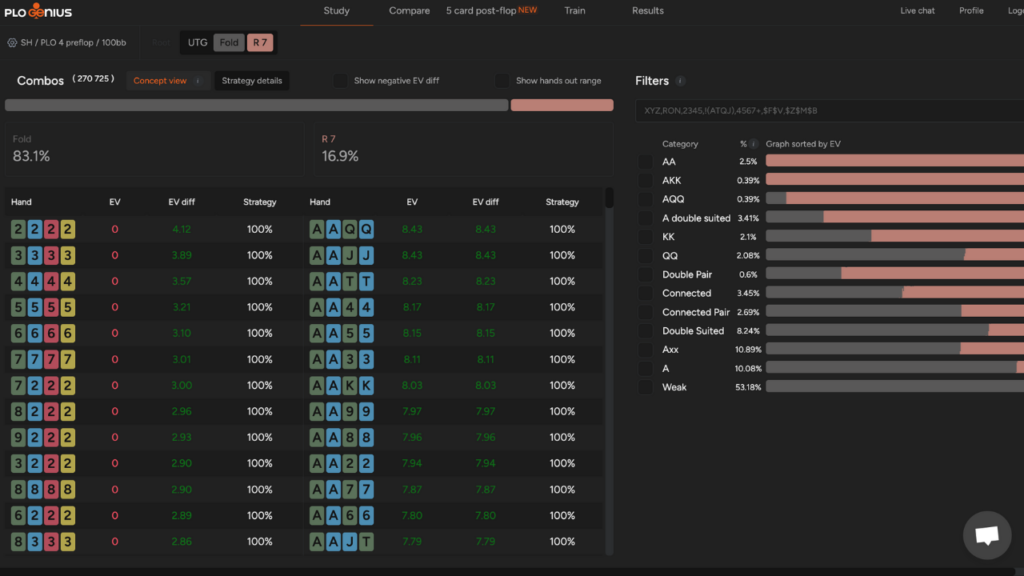
Task: Click the pink R 7 strategy bar segment
Action: [x=562, y=105]
